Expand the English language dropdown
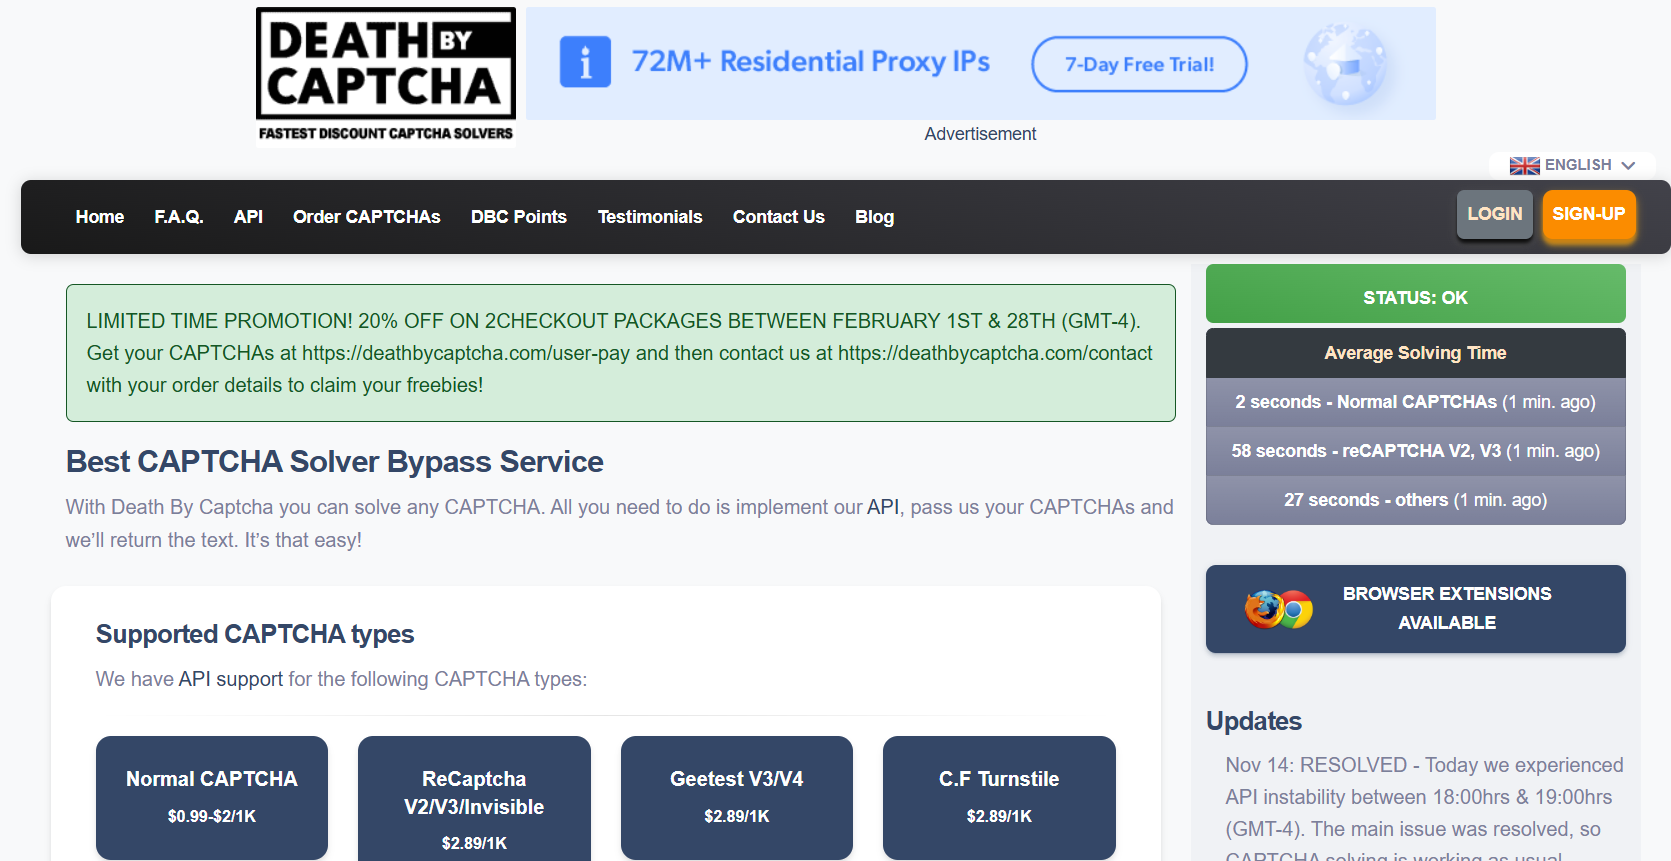Image resolution: width=1671 pixels, height=861 pixels. [1573, 165]
